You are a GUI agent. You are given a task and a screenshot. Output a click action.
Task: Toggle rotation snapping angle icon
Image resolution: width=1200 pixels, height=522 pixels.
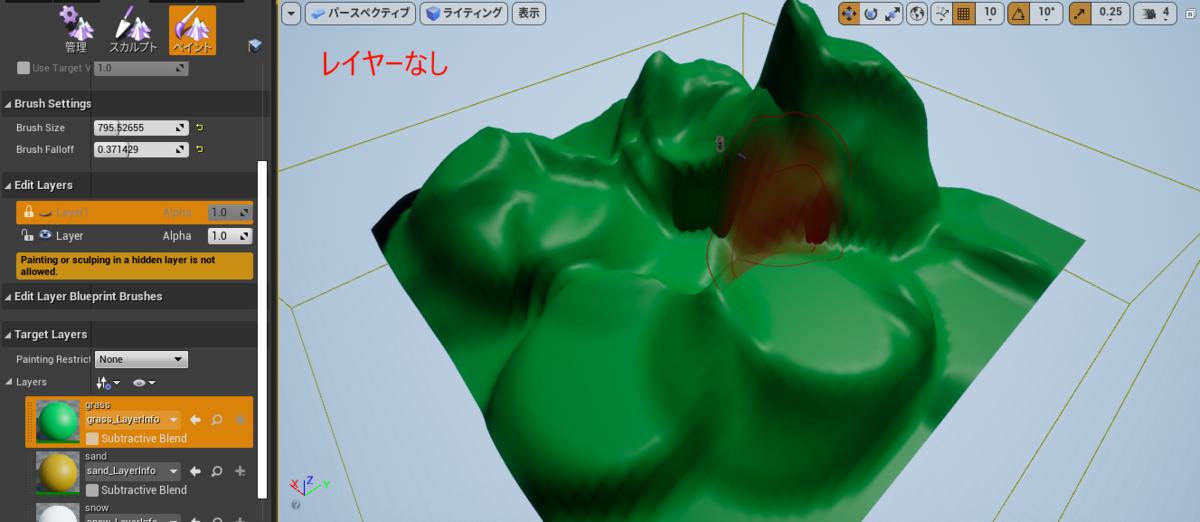(x=1018, y=13)
